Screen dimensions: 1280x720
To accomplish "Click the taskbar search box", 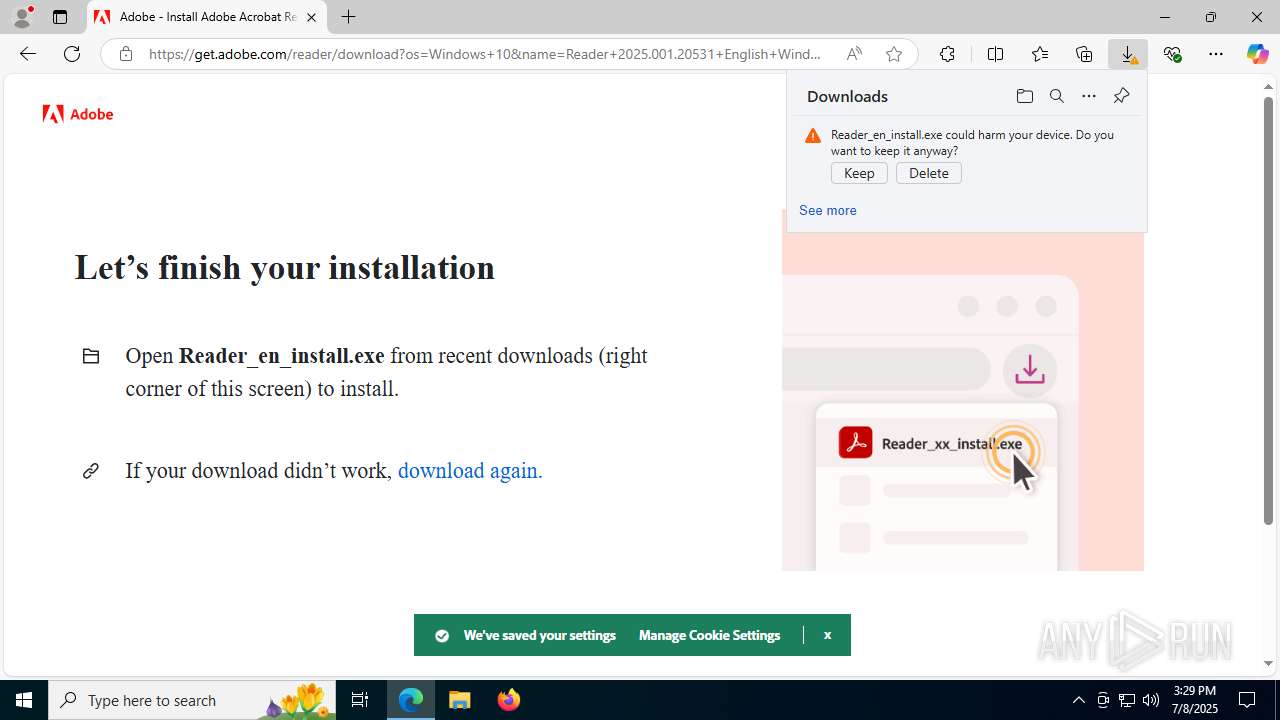I will (192, 700).
